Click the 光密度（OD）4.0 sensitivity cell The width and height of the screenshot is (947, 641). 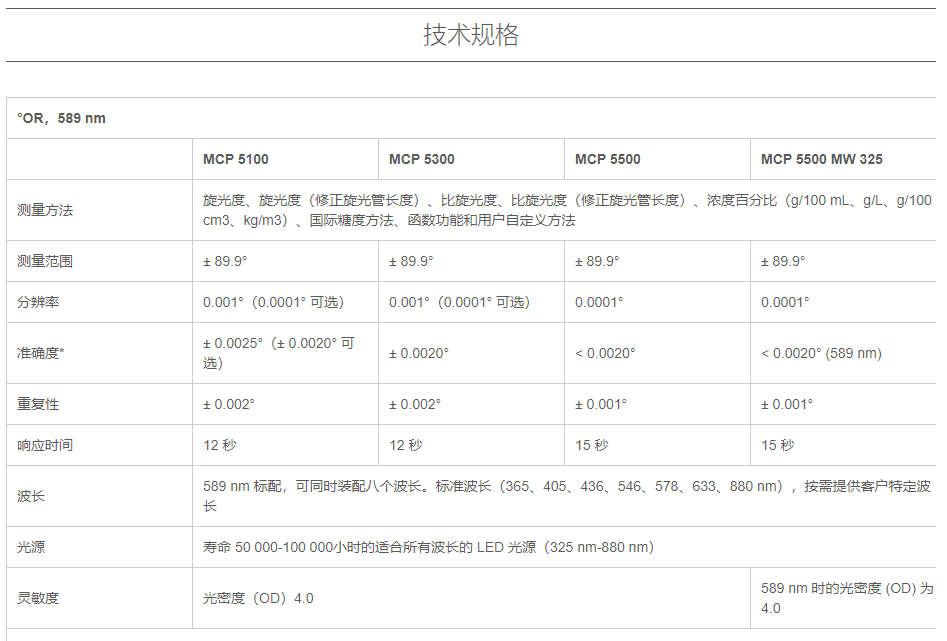258,598
